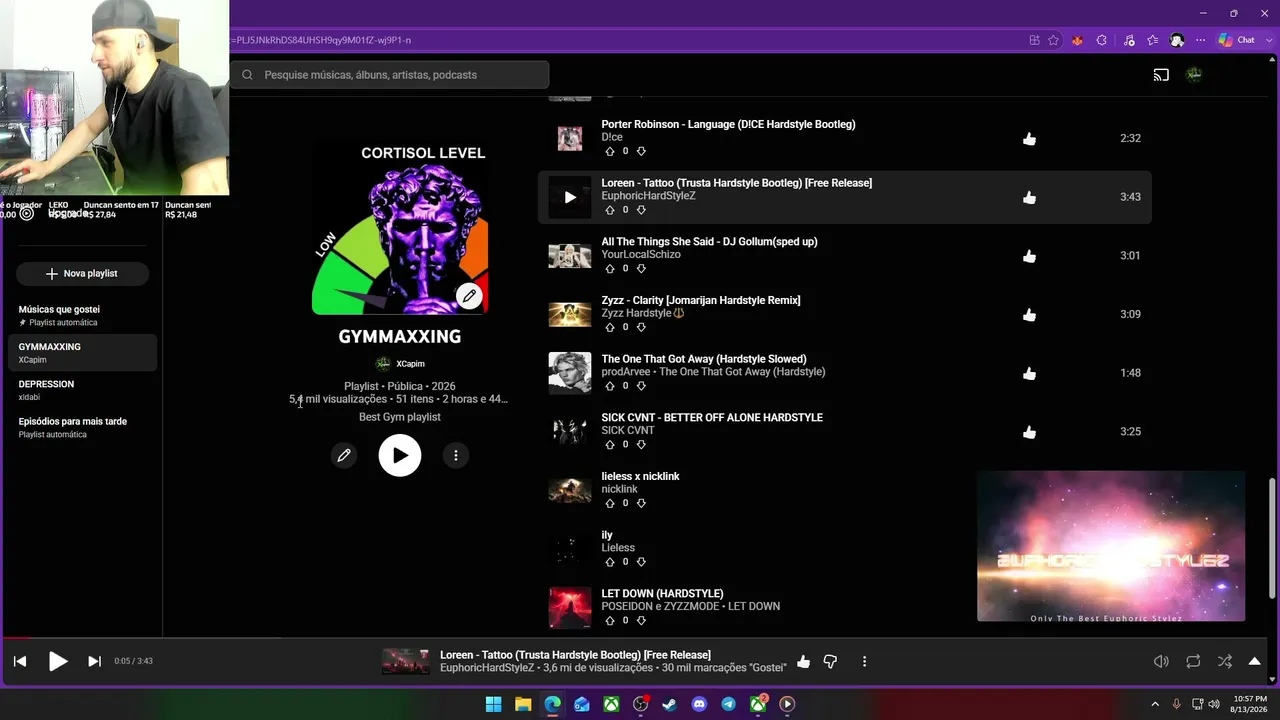Show hidden system tray icons chevron
This screenshot has height=720, width=1280.
click(1155, 704)
